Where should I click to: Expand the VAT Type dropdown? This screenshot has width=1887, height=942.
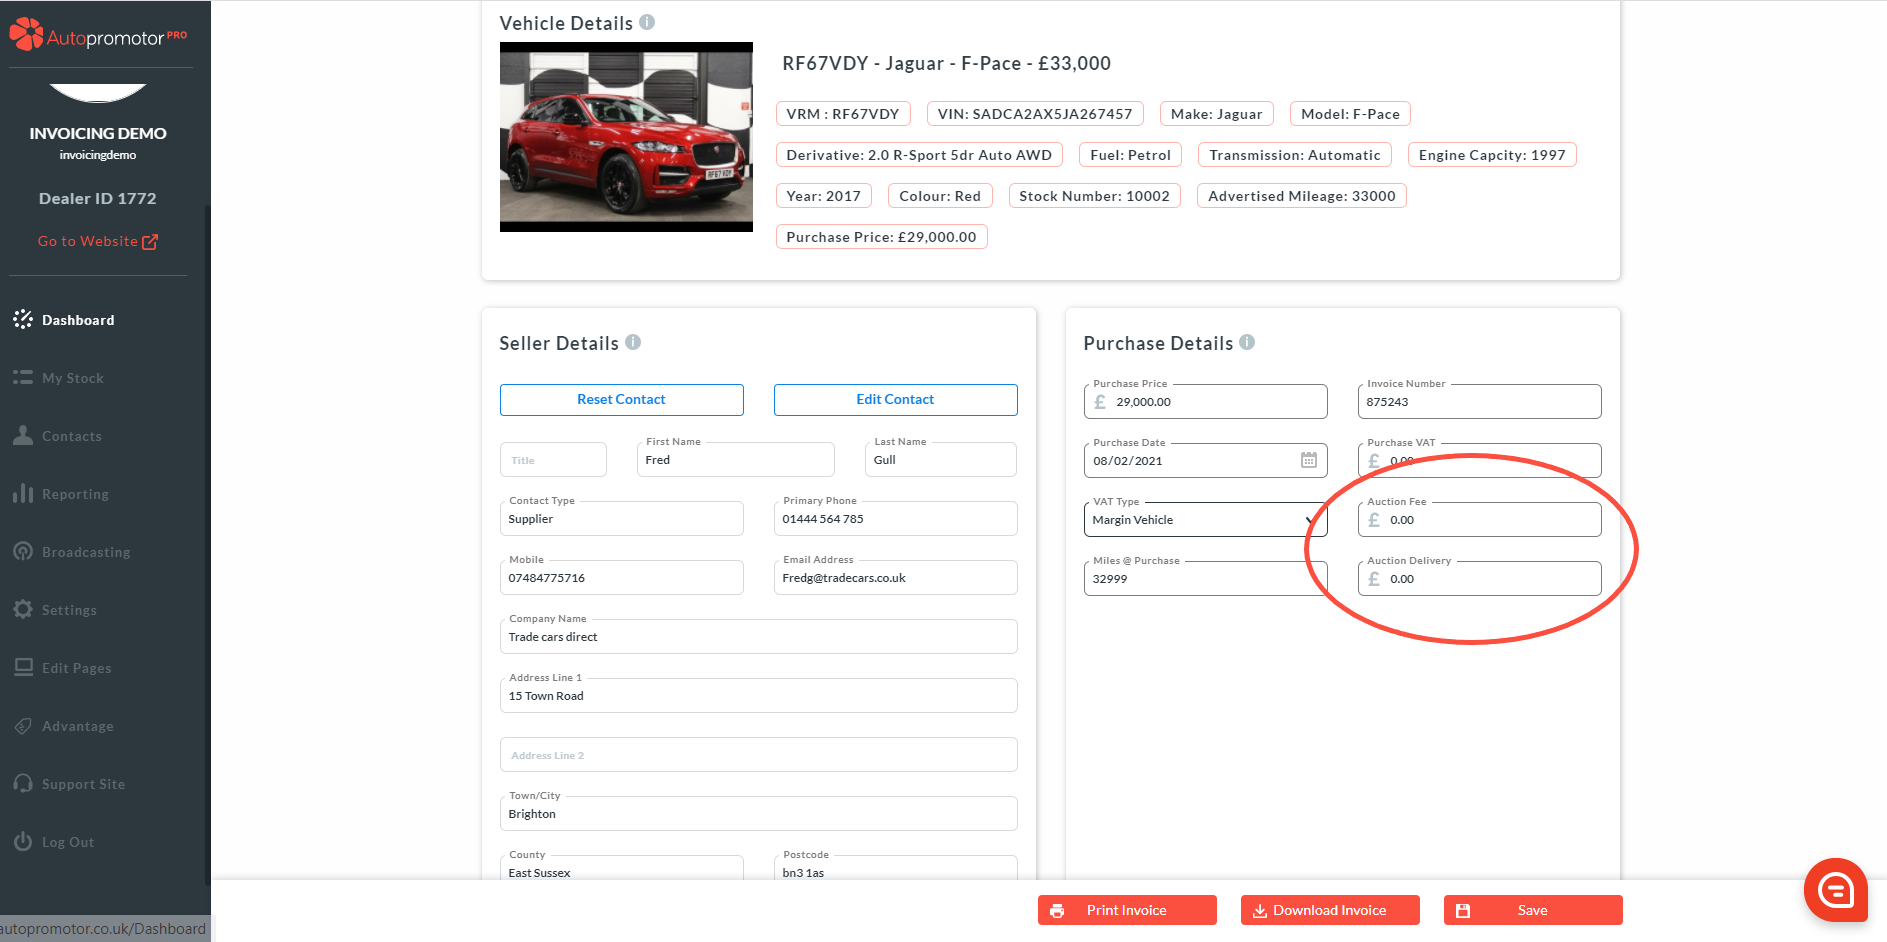(x=1204, y=520)
